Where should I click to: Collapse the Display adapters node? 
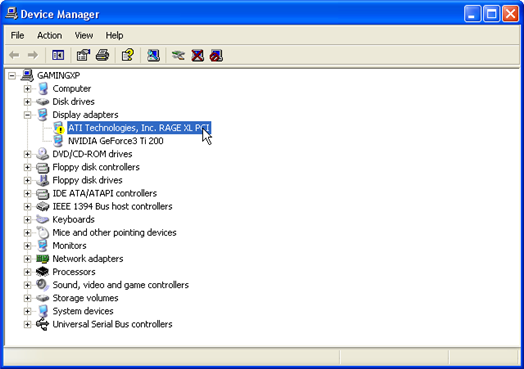[x=27, y=115]
